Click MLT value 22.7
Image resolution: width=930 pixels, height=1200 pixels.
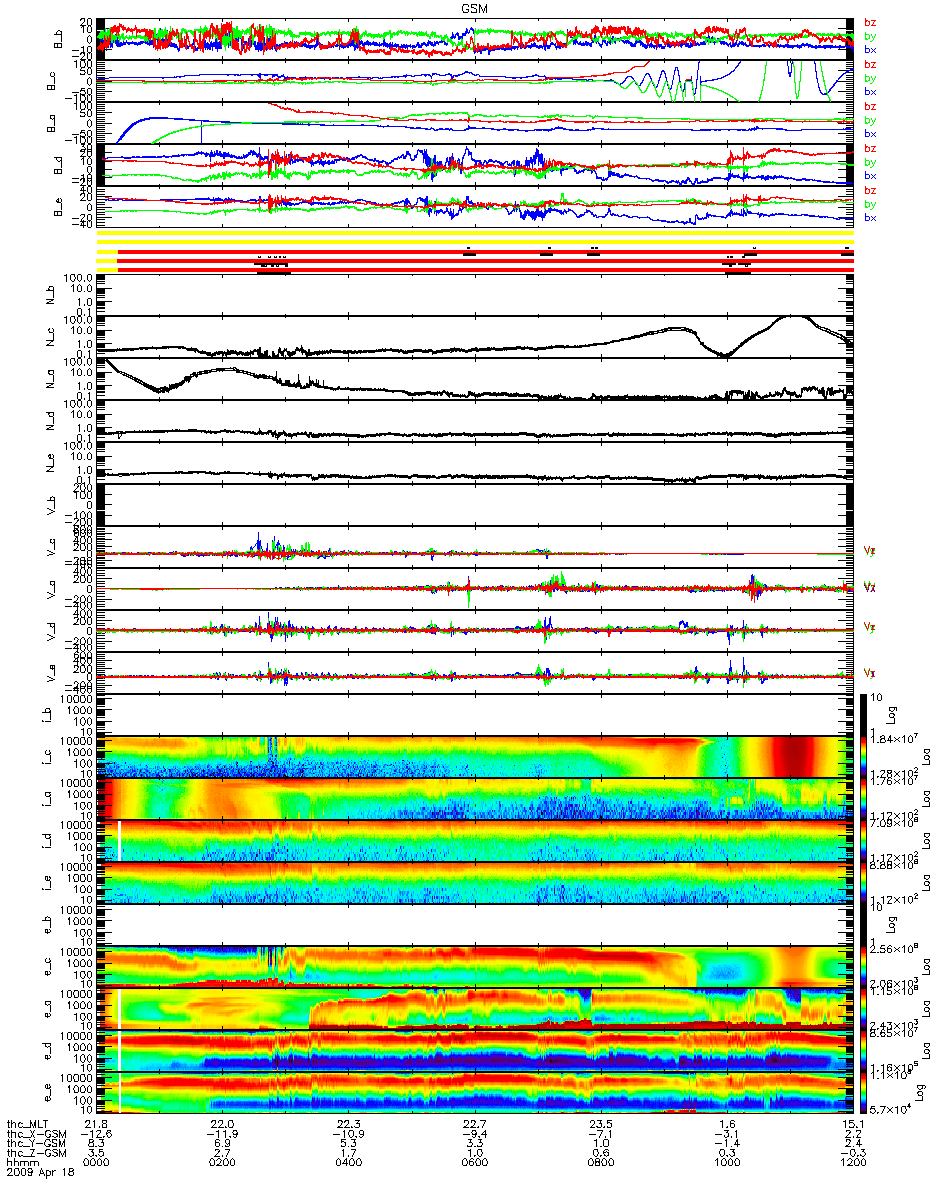click(x=474, y=1126)
